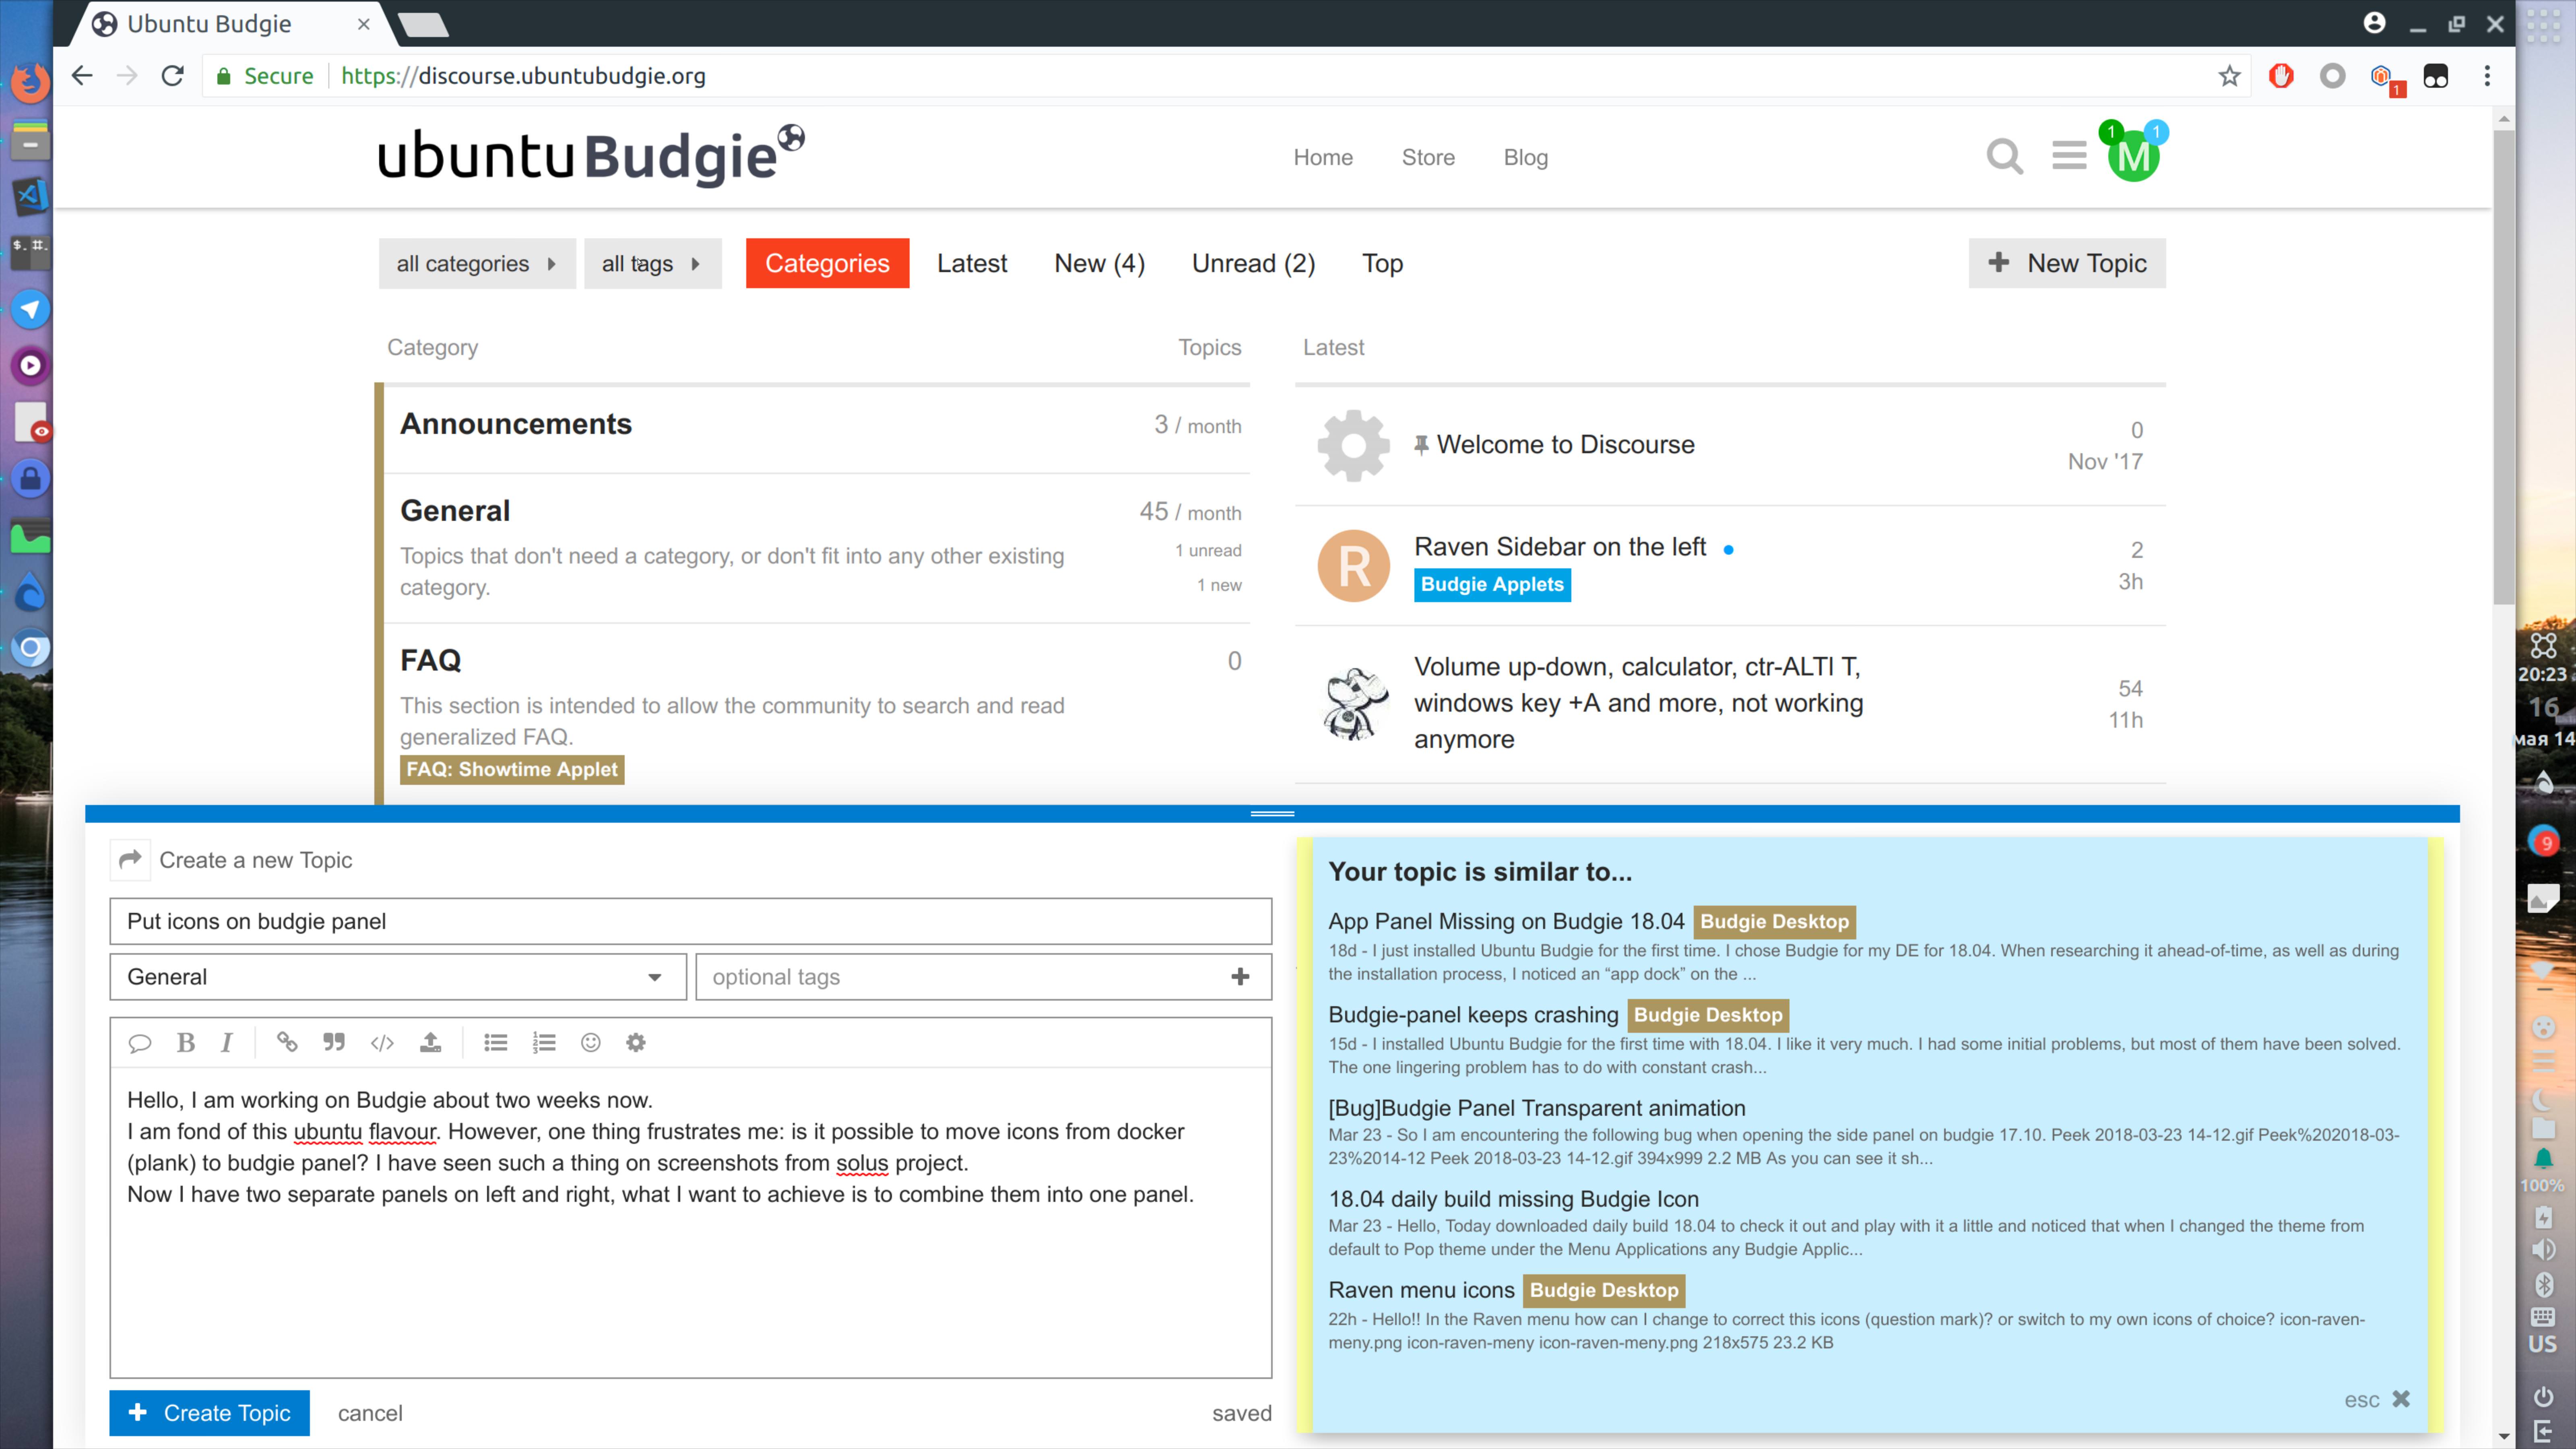2576x1449 pixels.
Task: Click the search magnifier icon in header
Action: tap(2004, 156)
